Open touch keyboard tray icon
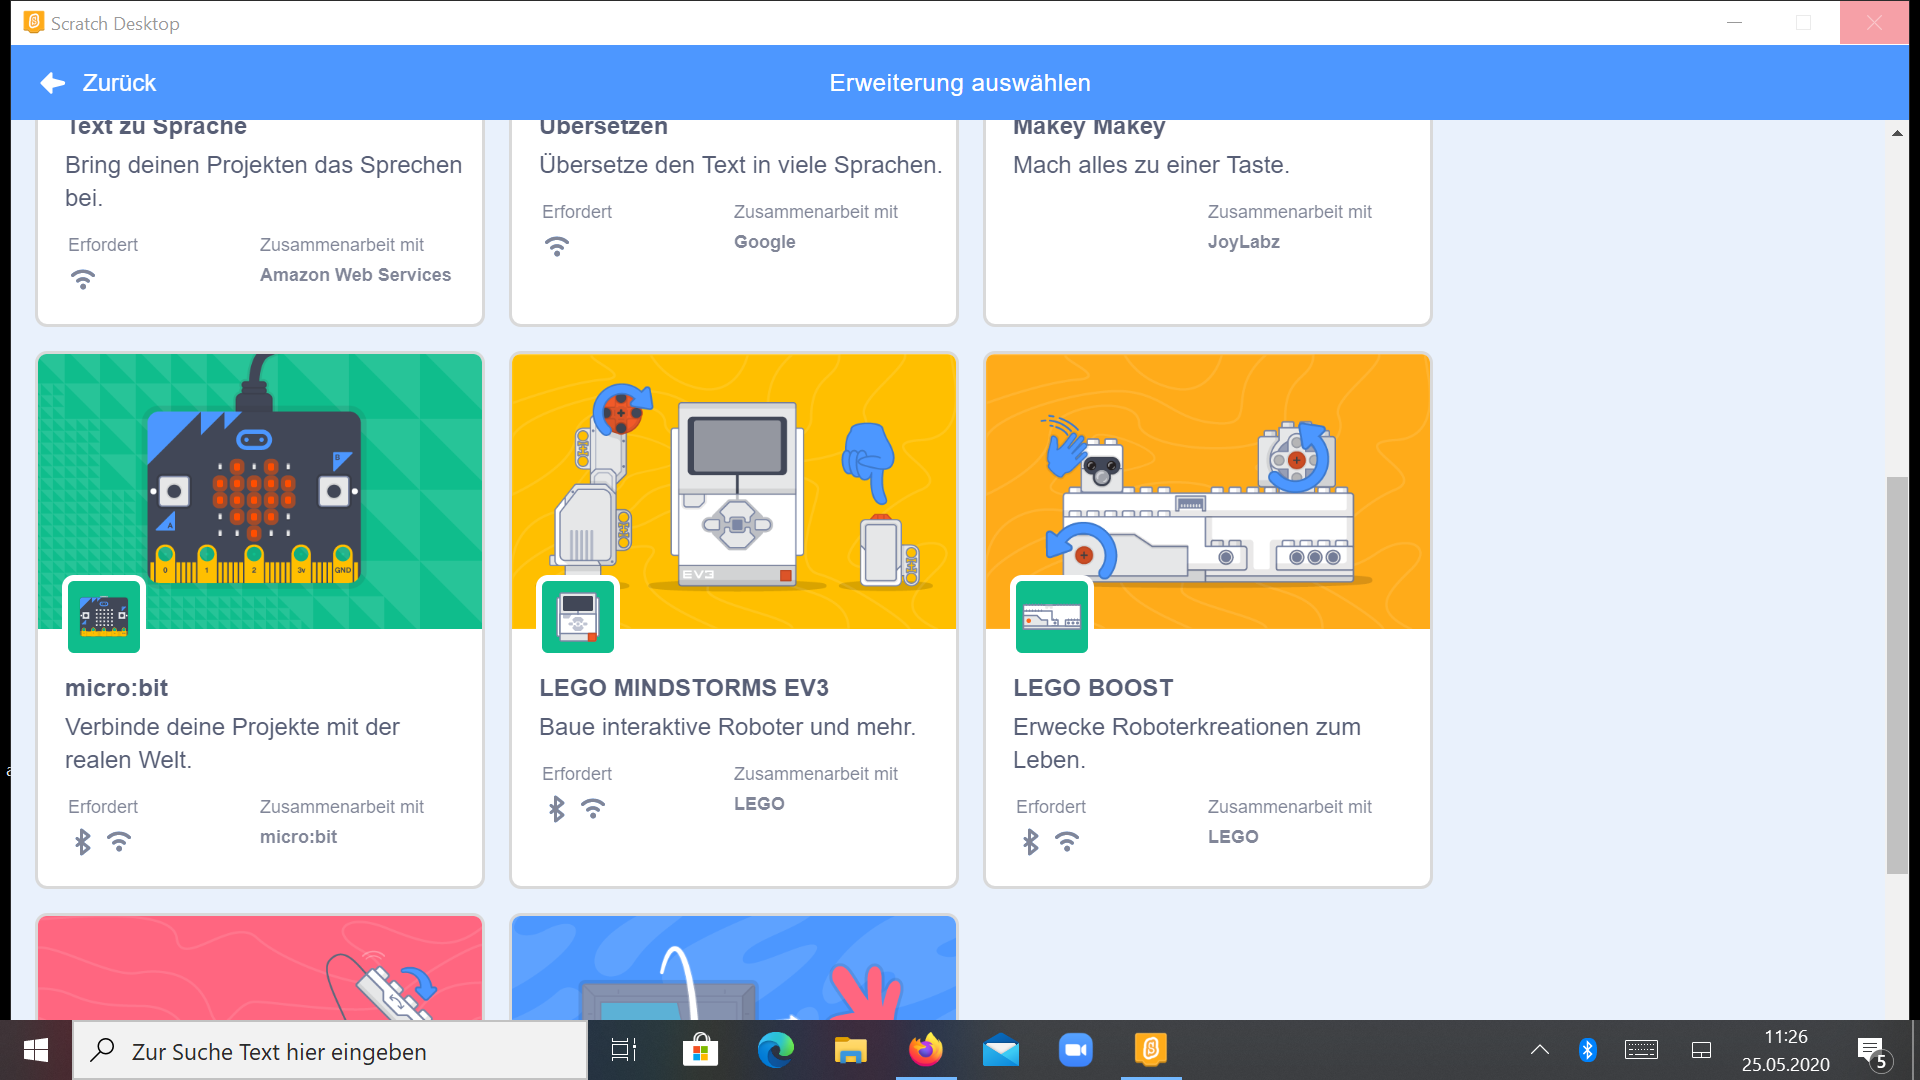 click(x=1641, y=1050)
